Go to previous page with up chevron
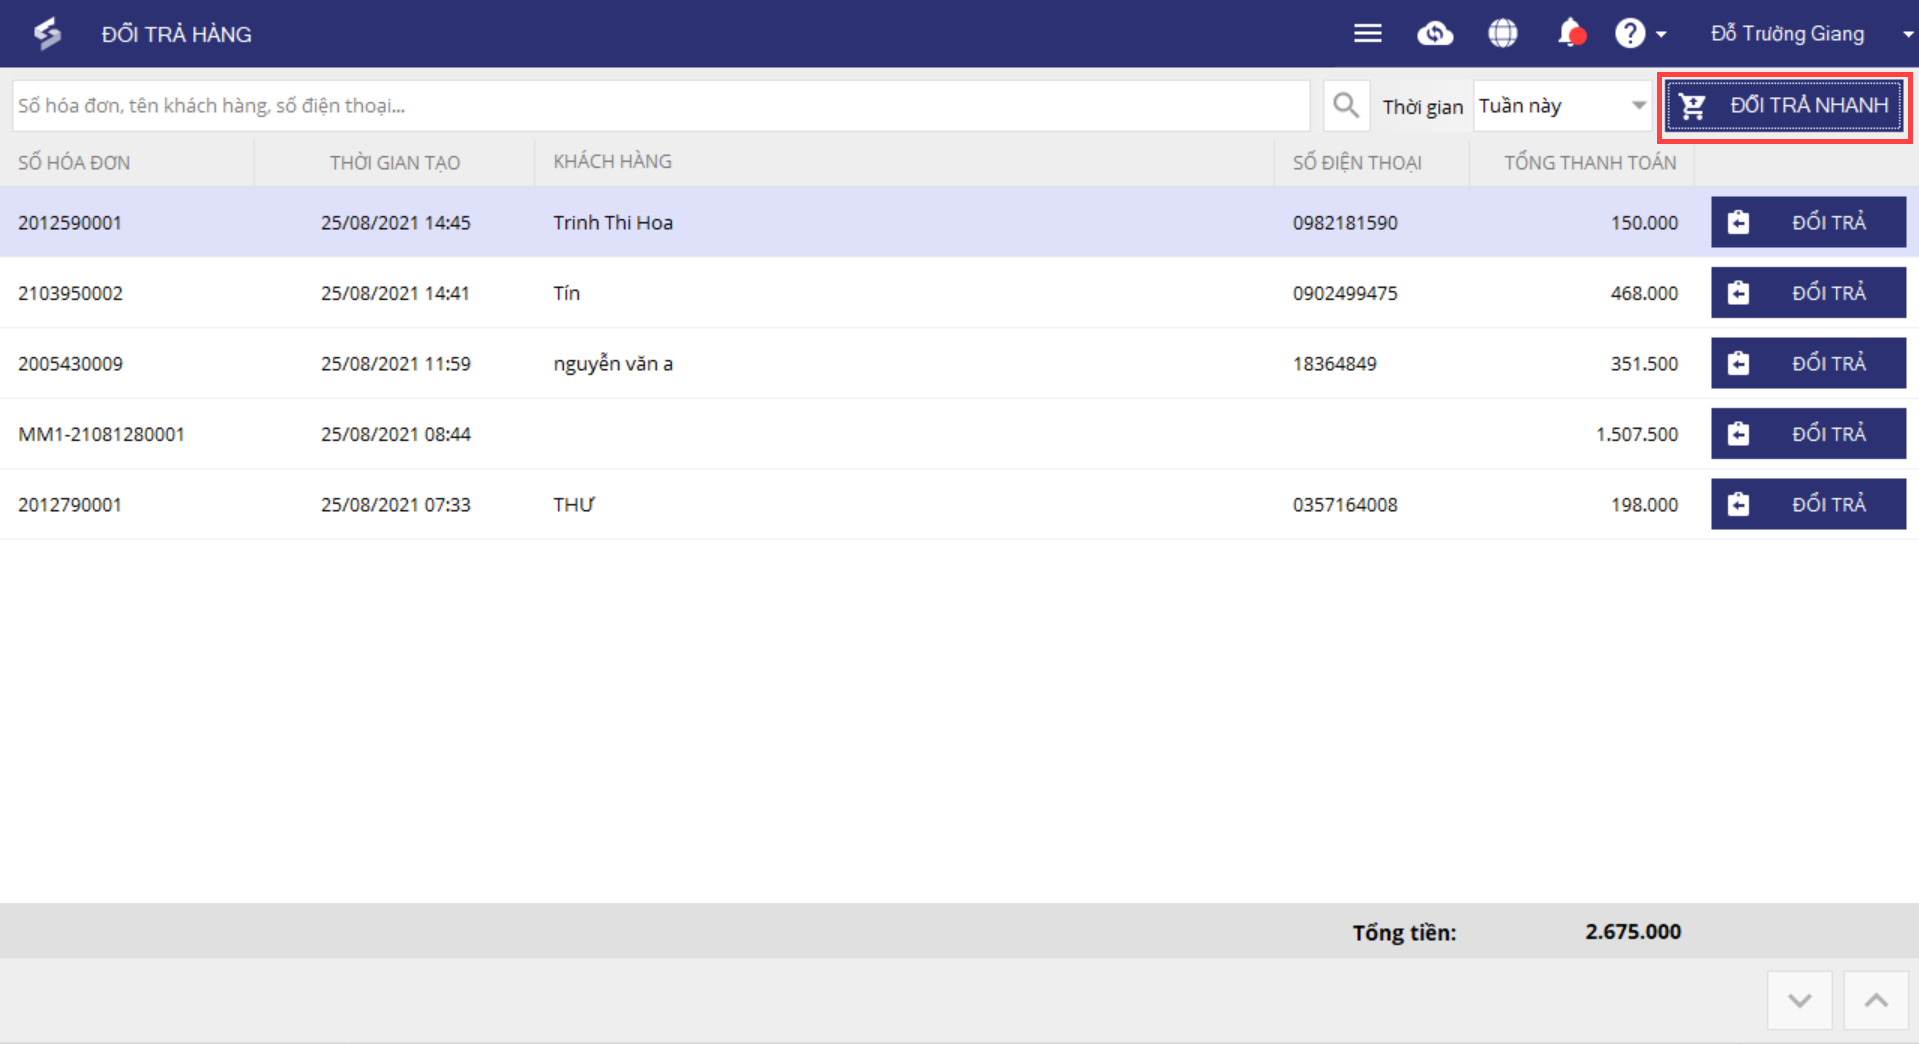Image resolution: width=1919 pixels, height=1044 pixels. click(x=1876, y=1000)
